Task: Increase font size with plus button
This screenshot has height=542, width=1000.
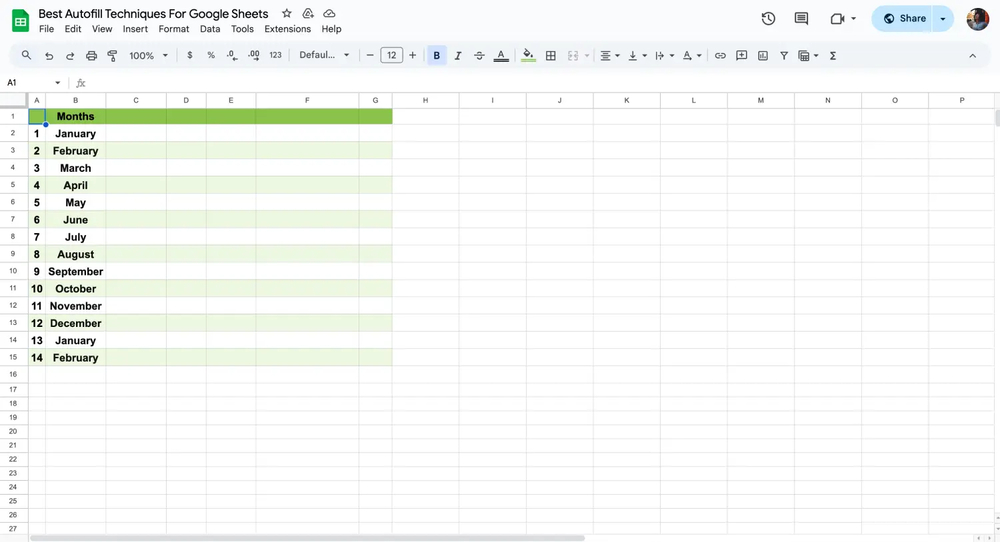Action: tap(413, 56)
